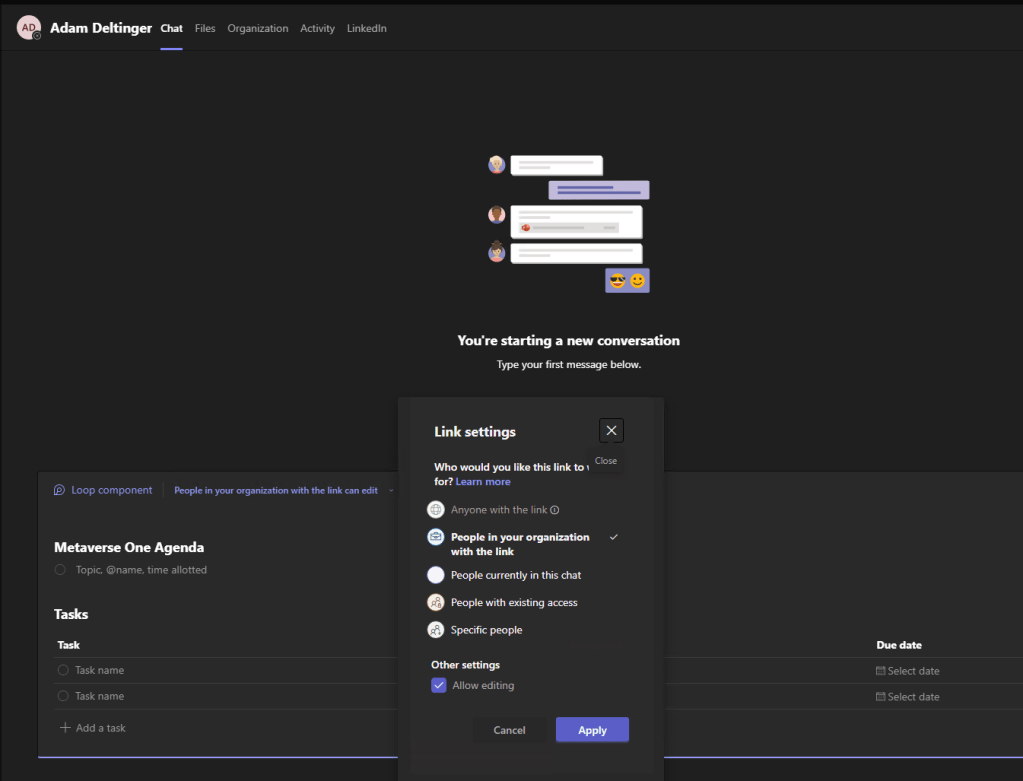Click Adam Deltinger's AD avatar
Viewport: 1023px width, 781px height.
pos(29,28)
